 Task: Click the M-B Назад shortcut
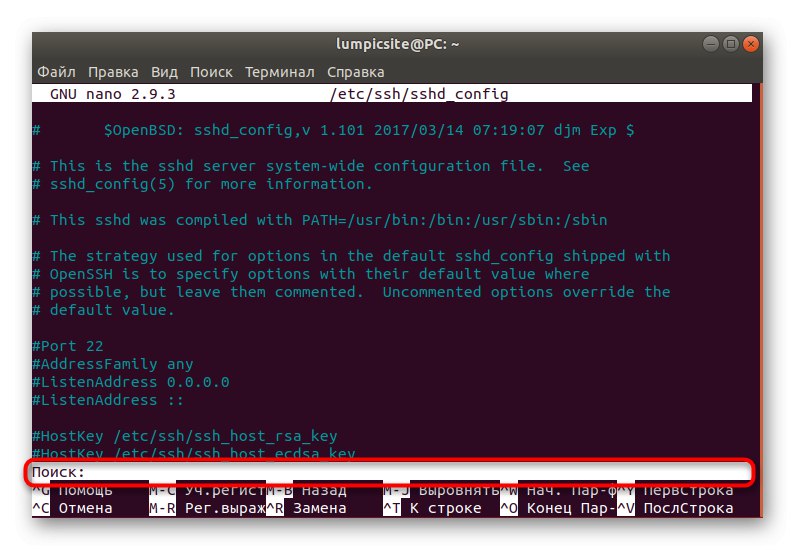pos(307,490)
